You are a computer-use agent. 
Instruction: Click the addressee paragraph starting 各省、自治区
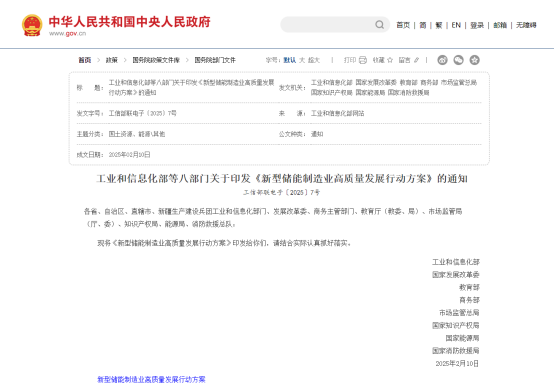click(273, 218)
